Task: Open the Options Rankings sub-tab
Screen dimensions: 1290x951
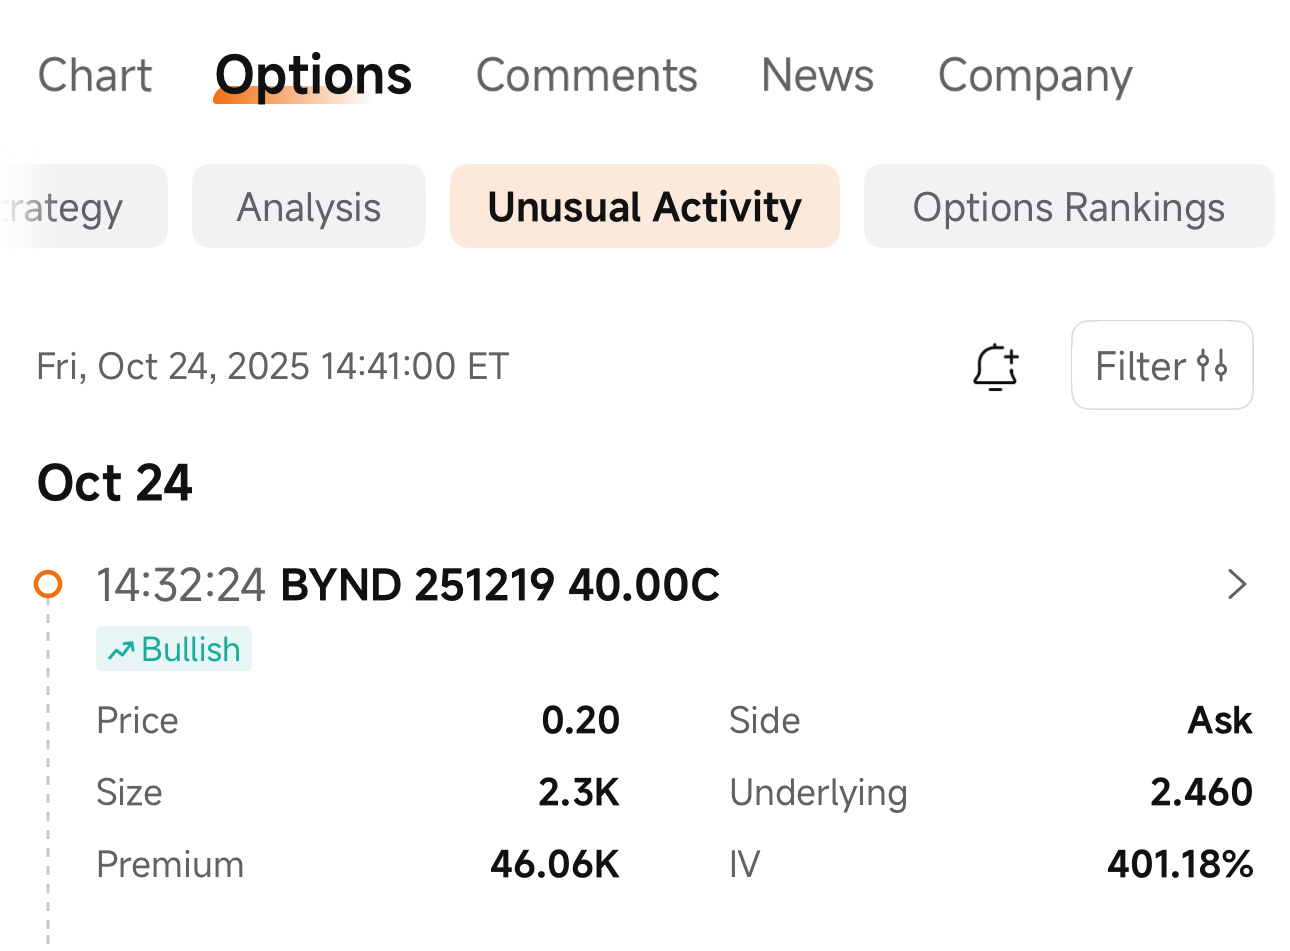Action: 1069,207
